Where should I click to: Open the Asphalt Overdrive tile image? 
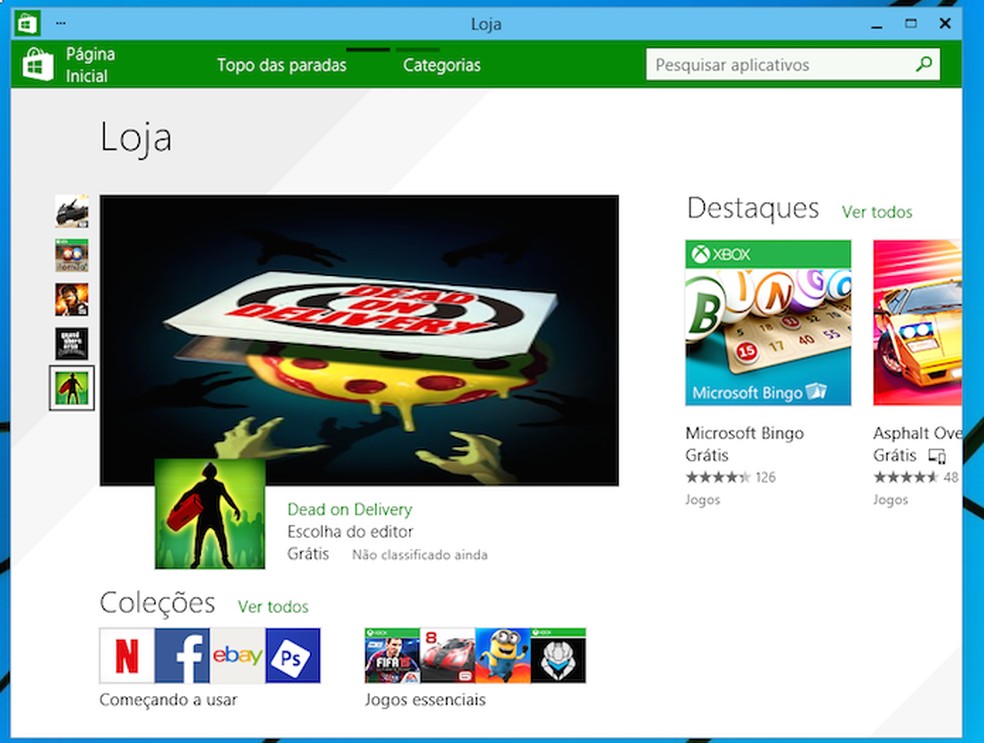pos(917,323)
